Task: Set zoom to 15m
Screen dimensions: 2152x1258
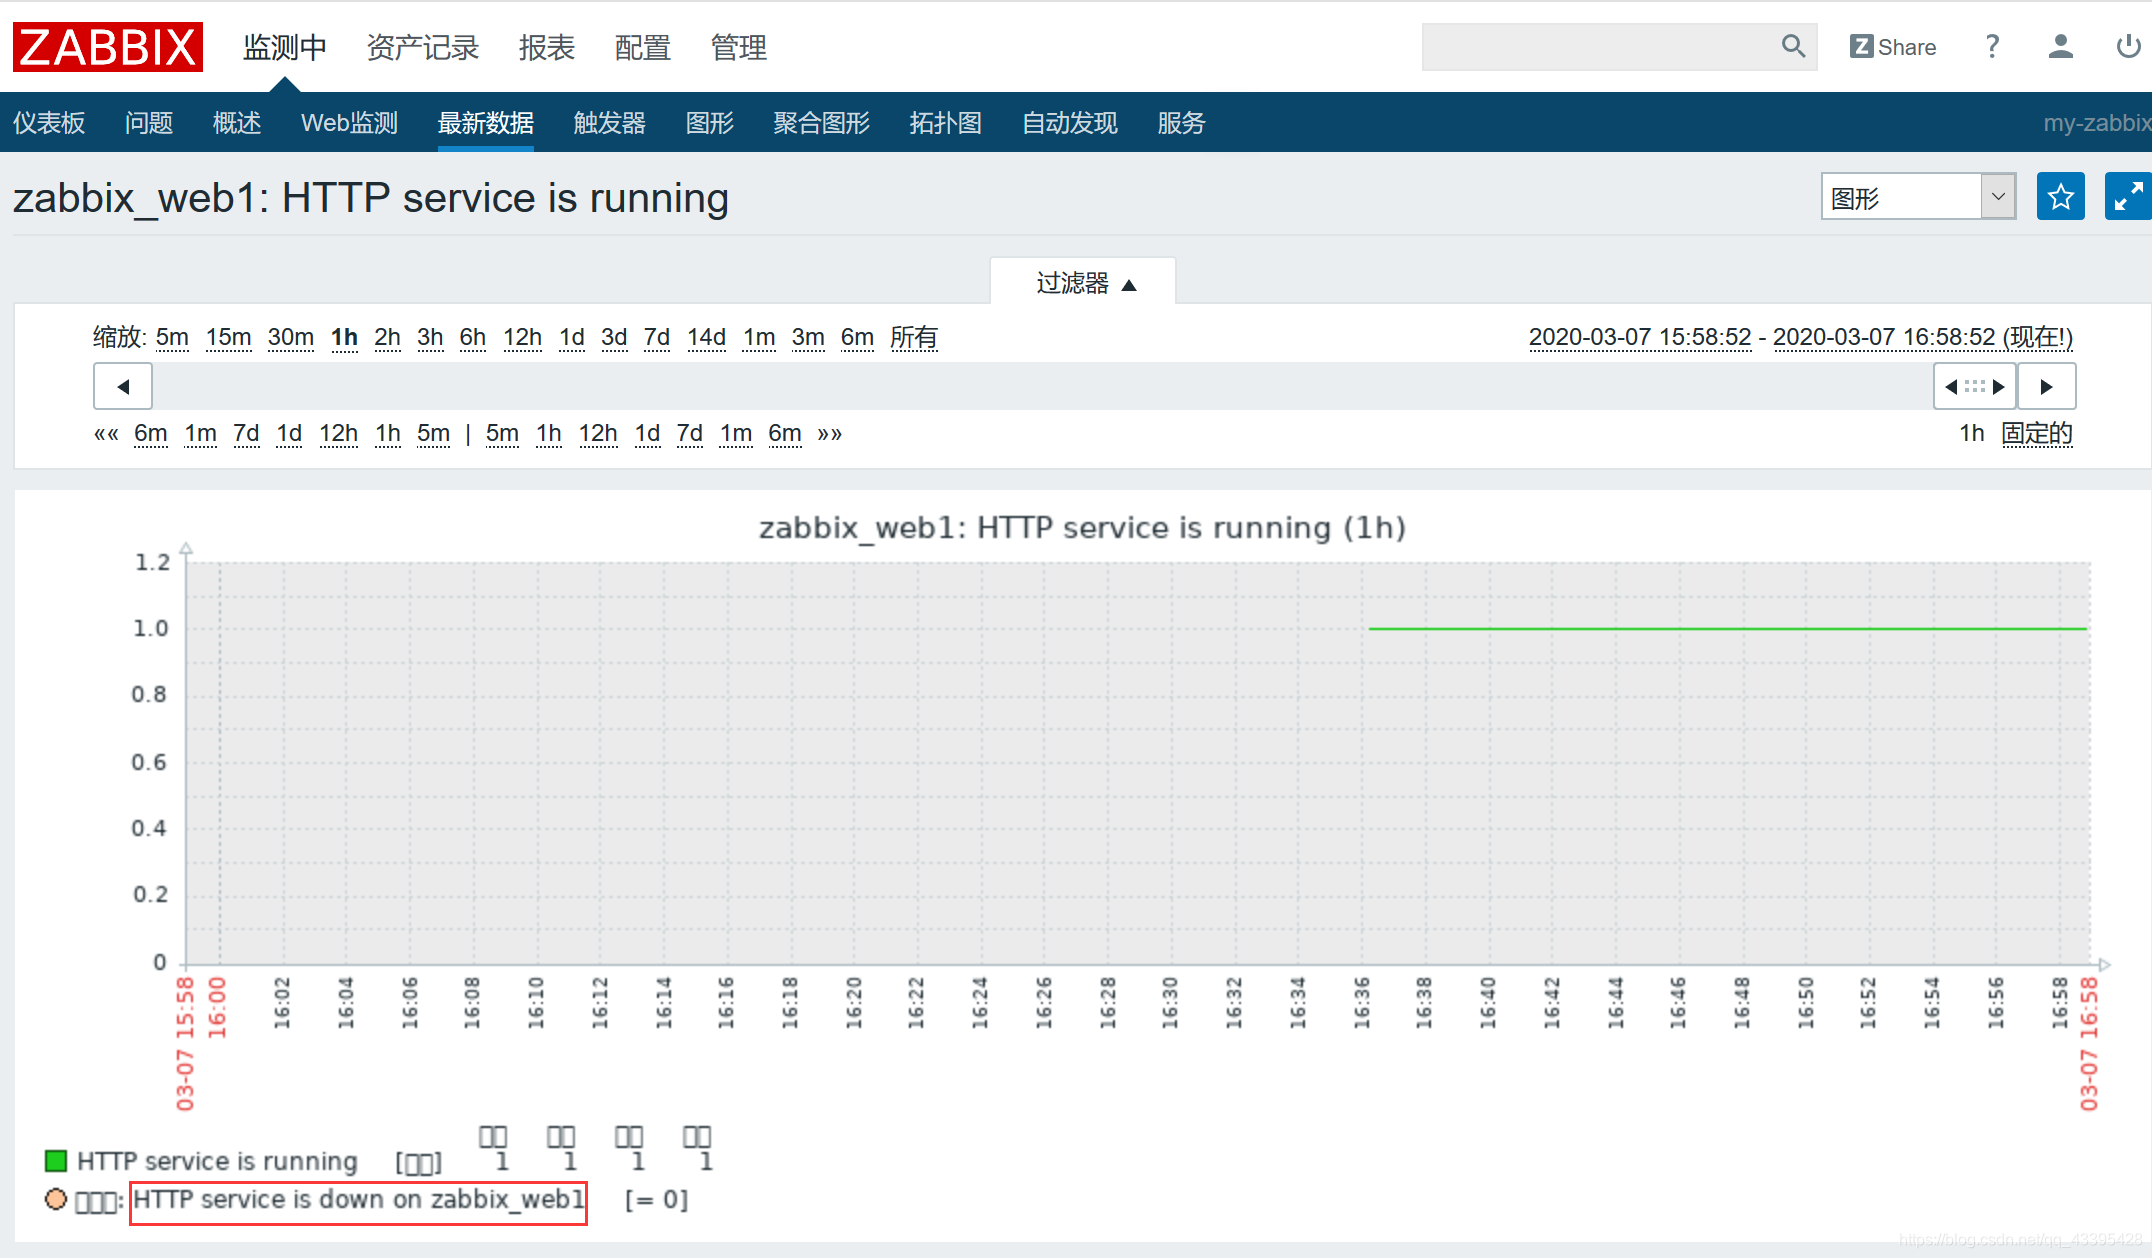Action: [x=229, y=338]
